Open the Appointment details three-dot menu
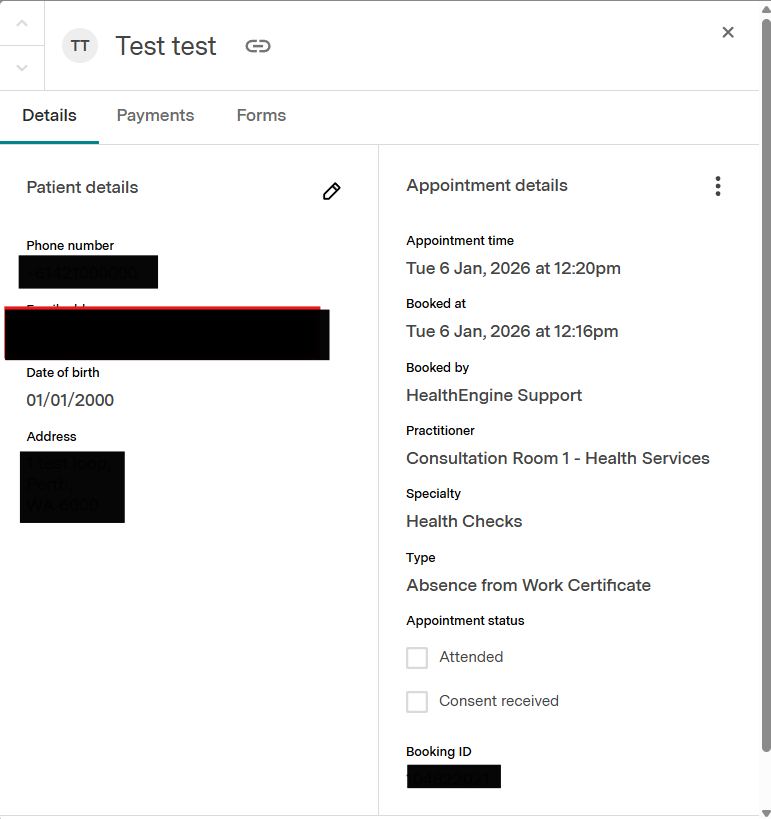The image size is (771, 819). click(x=717, y=186)
